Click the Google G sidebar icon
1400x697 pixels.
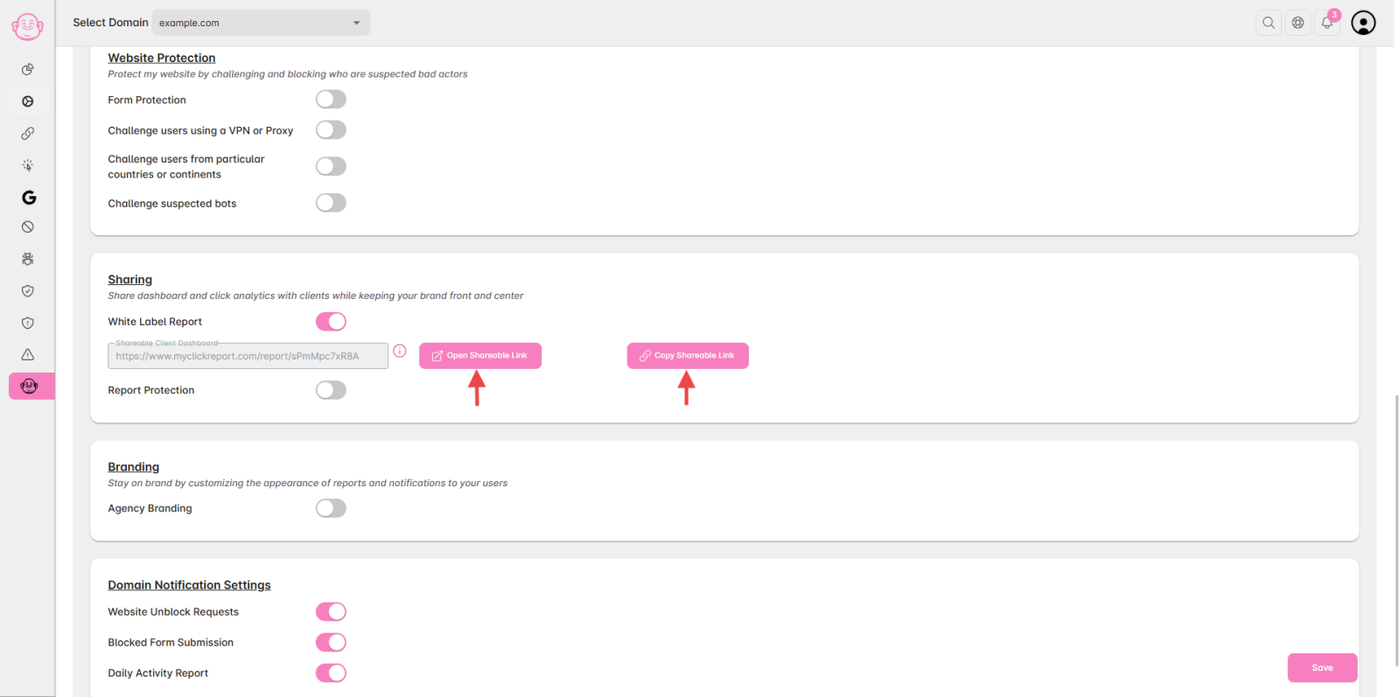tap(28, 197)
